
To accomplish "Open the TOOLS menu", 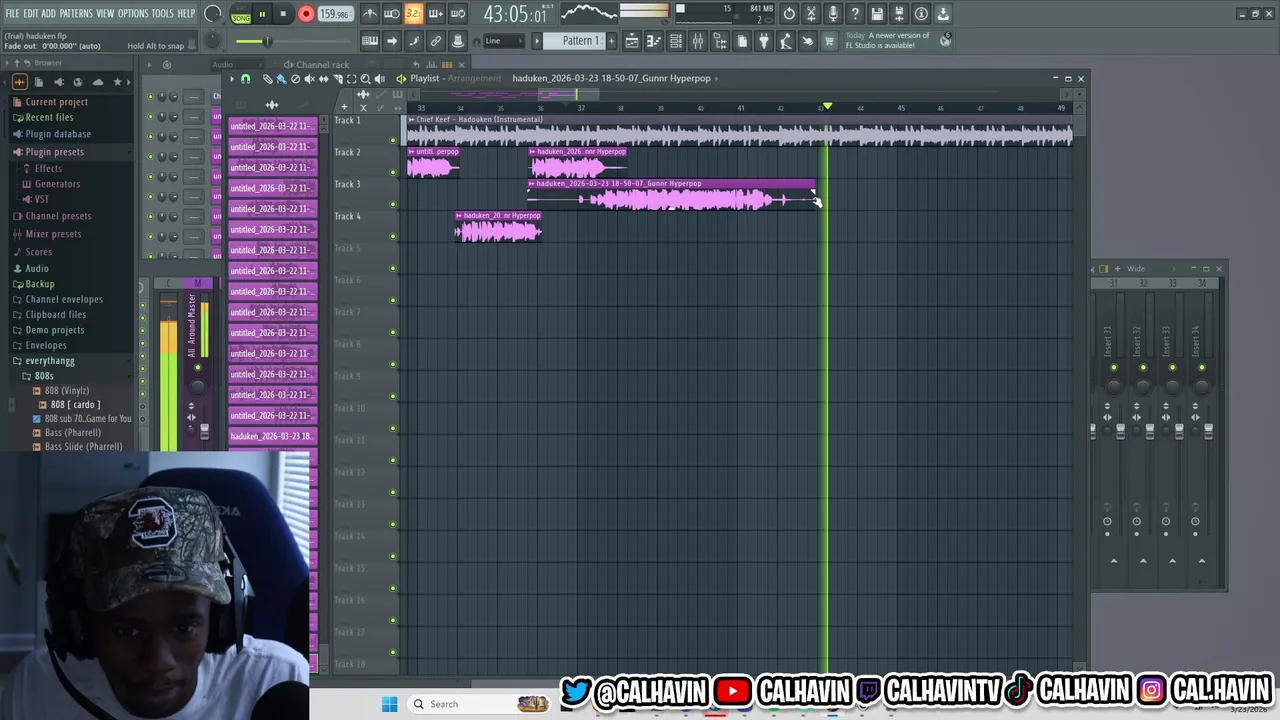I will pos(162,13).
